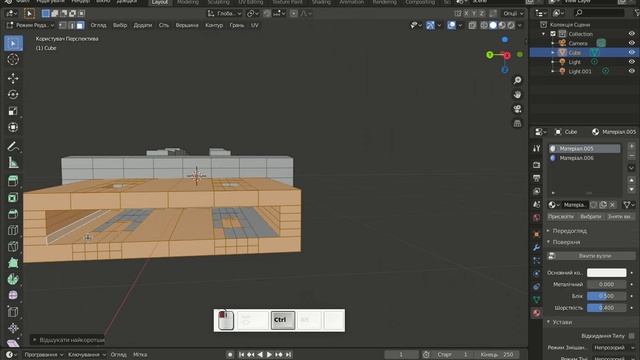Select the Select Box tool in the toolbar

[x=13, y=43]
